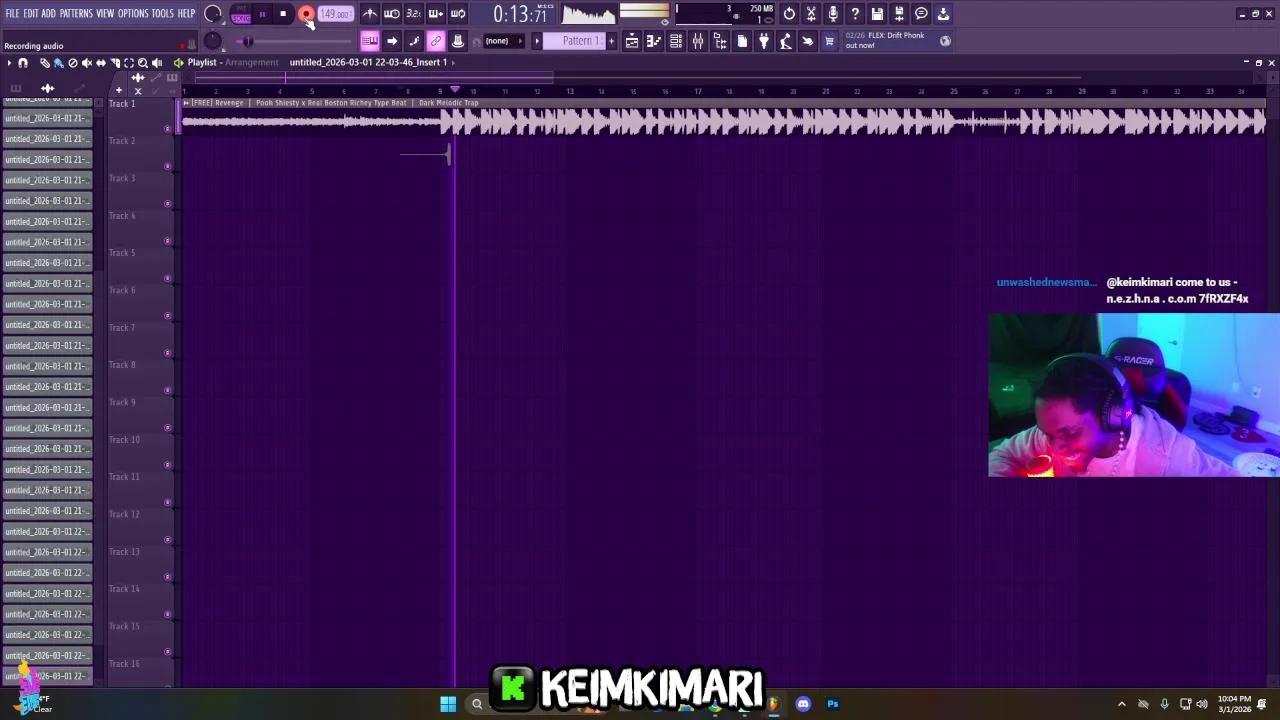Click the Playlist horizontal zoom scrollbar
Viewport: 1280px width, 720px height.
point(374,77)
